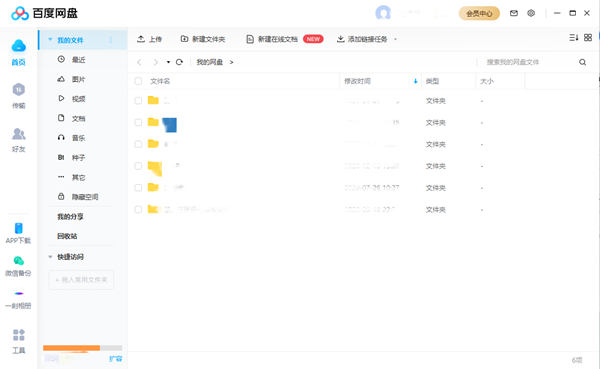Select 文档 in the sidebar
600x369 pixels.
pos(78,118)
